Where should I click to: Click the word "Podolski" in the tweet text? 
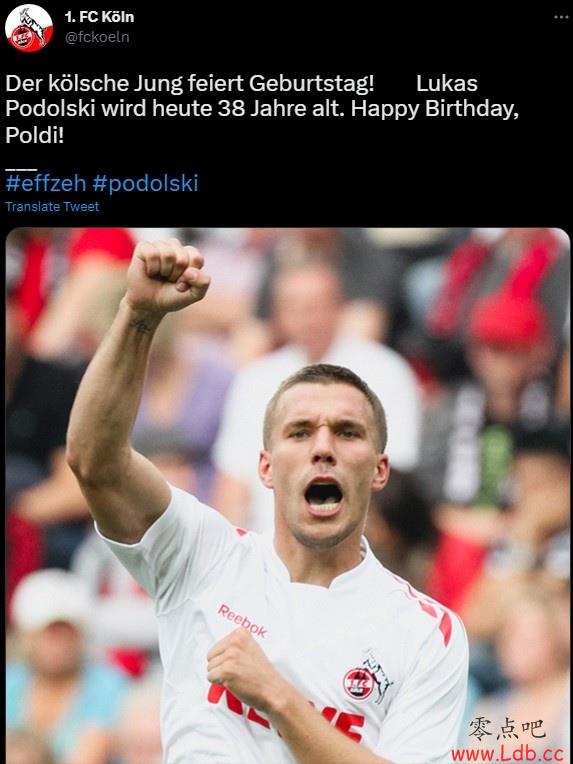tap(50, 109)
